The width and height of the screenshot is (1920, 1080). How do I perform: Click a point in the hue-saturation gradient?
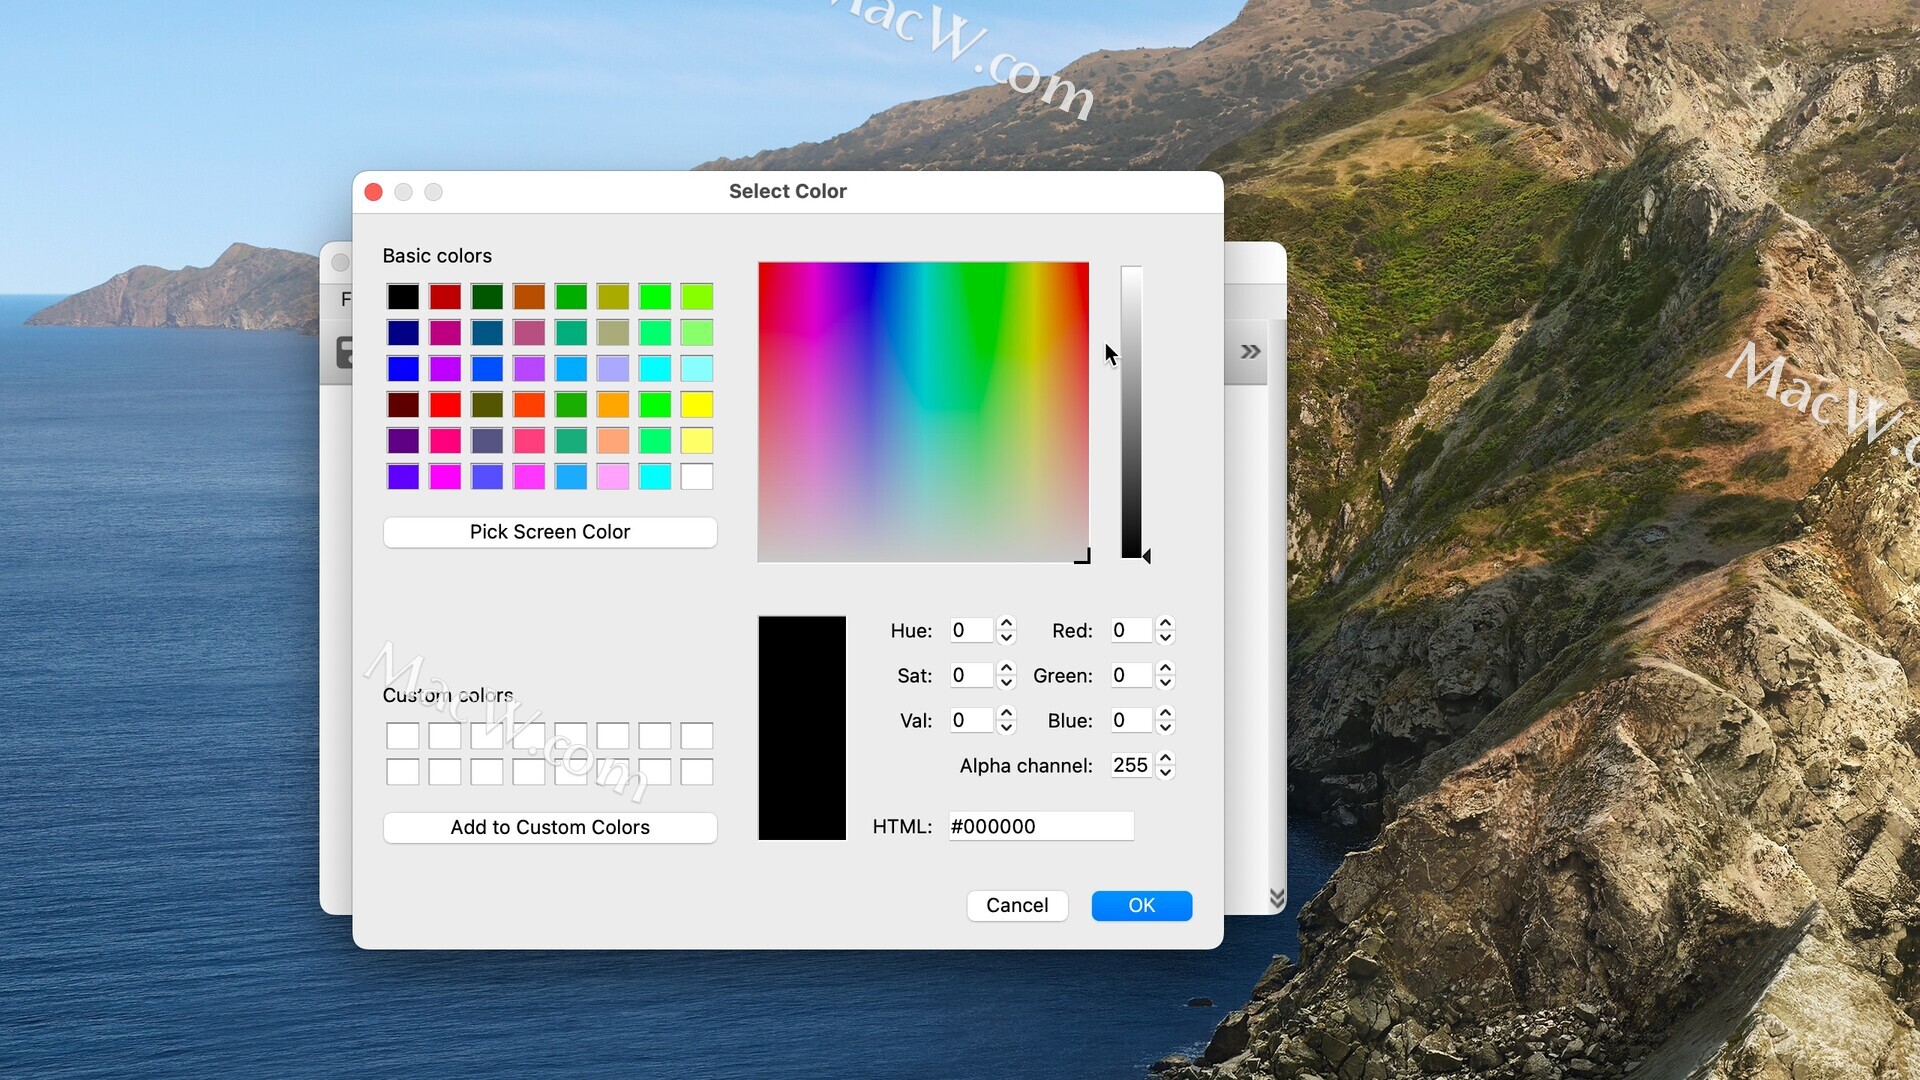[923, 412]
